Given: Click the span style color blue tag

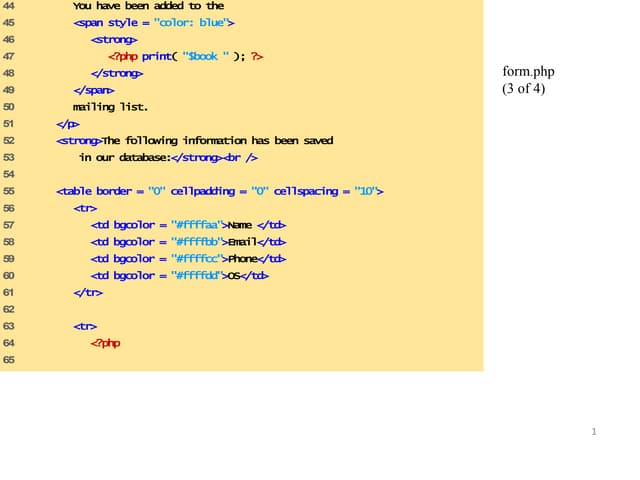Looking at the screenshot, I should 154,22.
